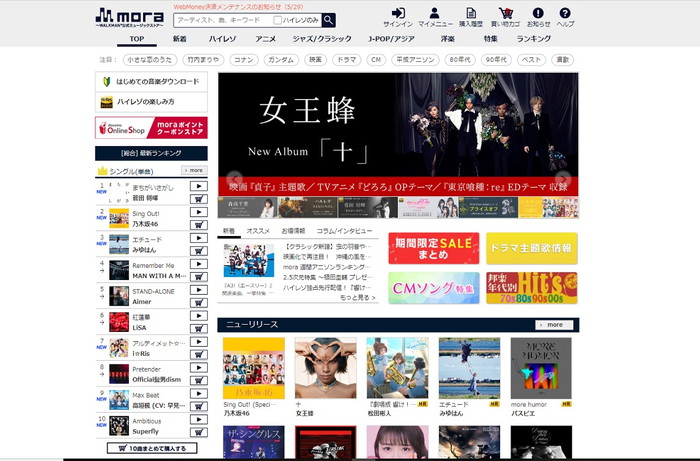Add STAND-ALONE to cart
This screenshot has height=461, width=700.
(199, 302)
